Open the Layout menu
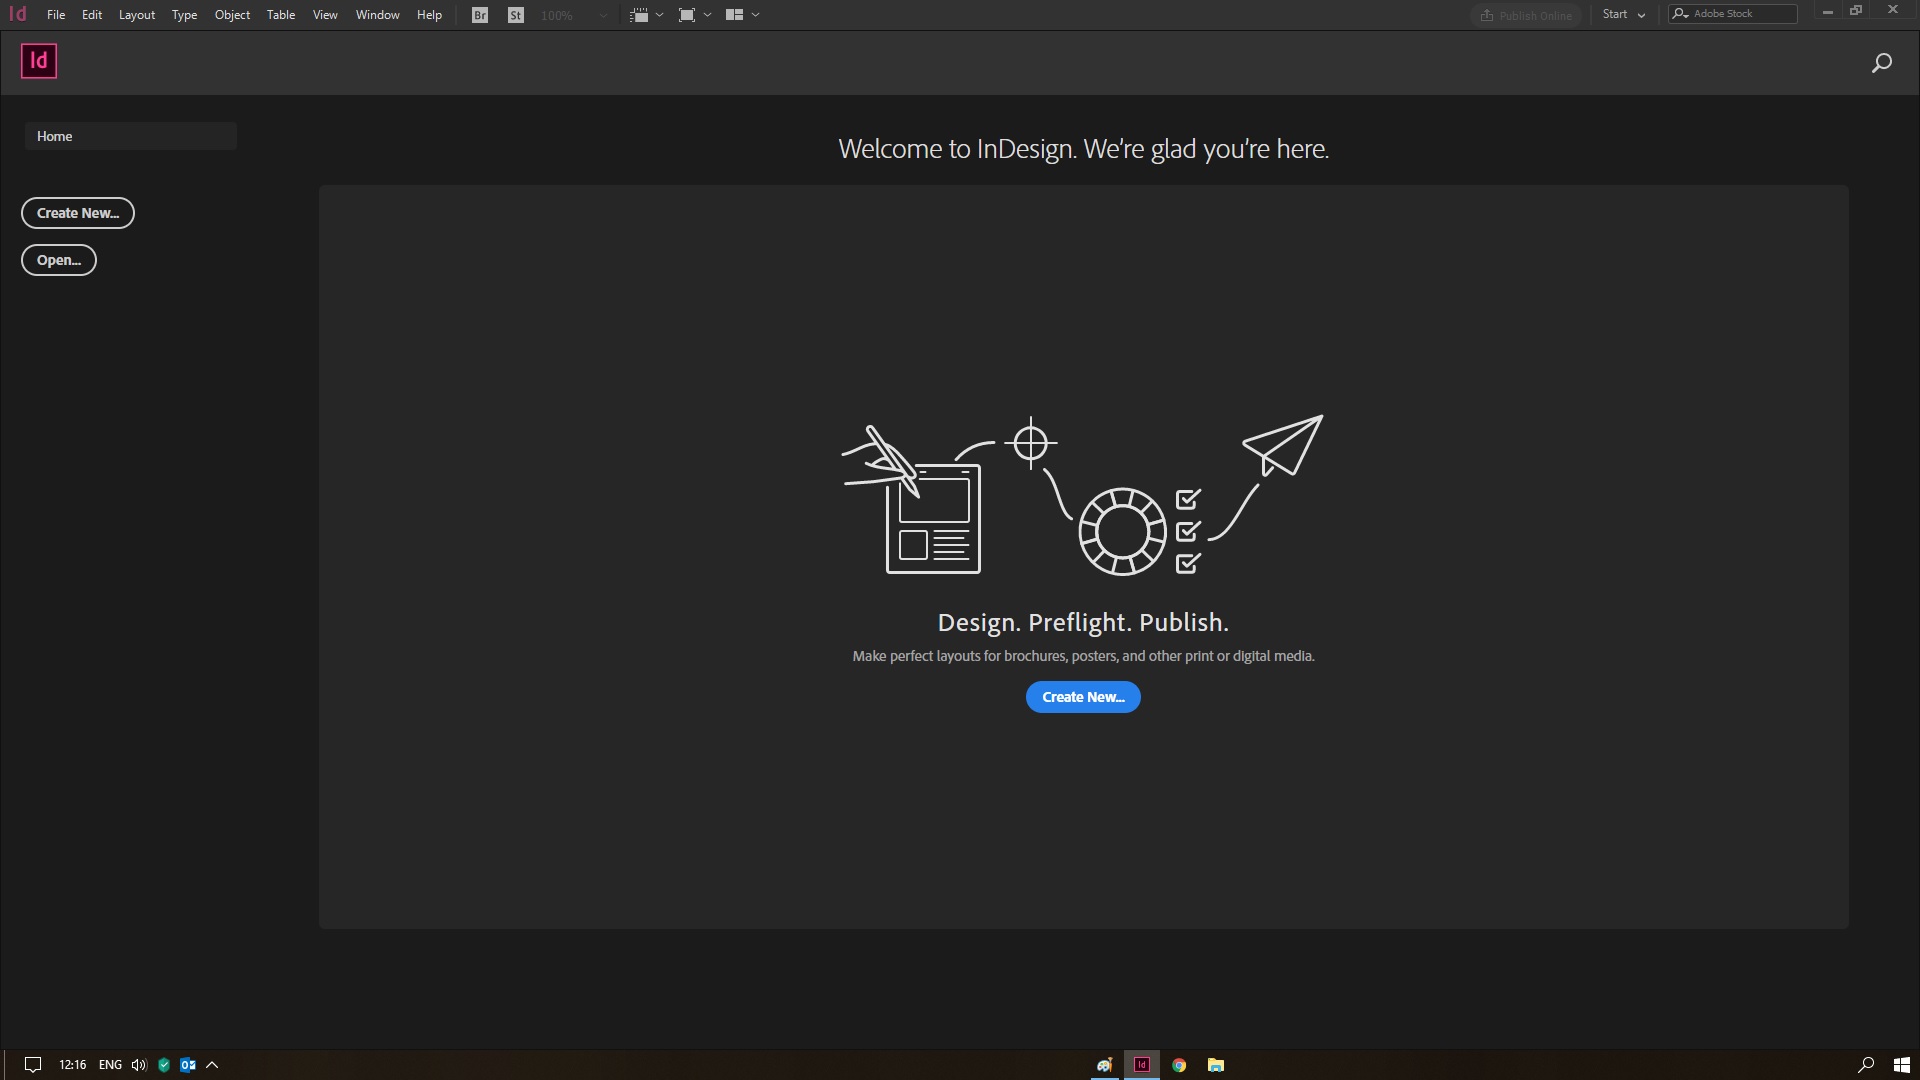The height and width of the screenshot is (1080, 1920). click(137, 15)
